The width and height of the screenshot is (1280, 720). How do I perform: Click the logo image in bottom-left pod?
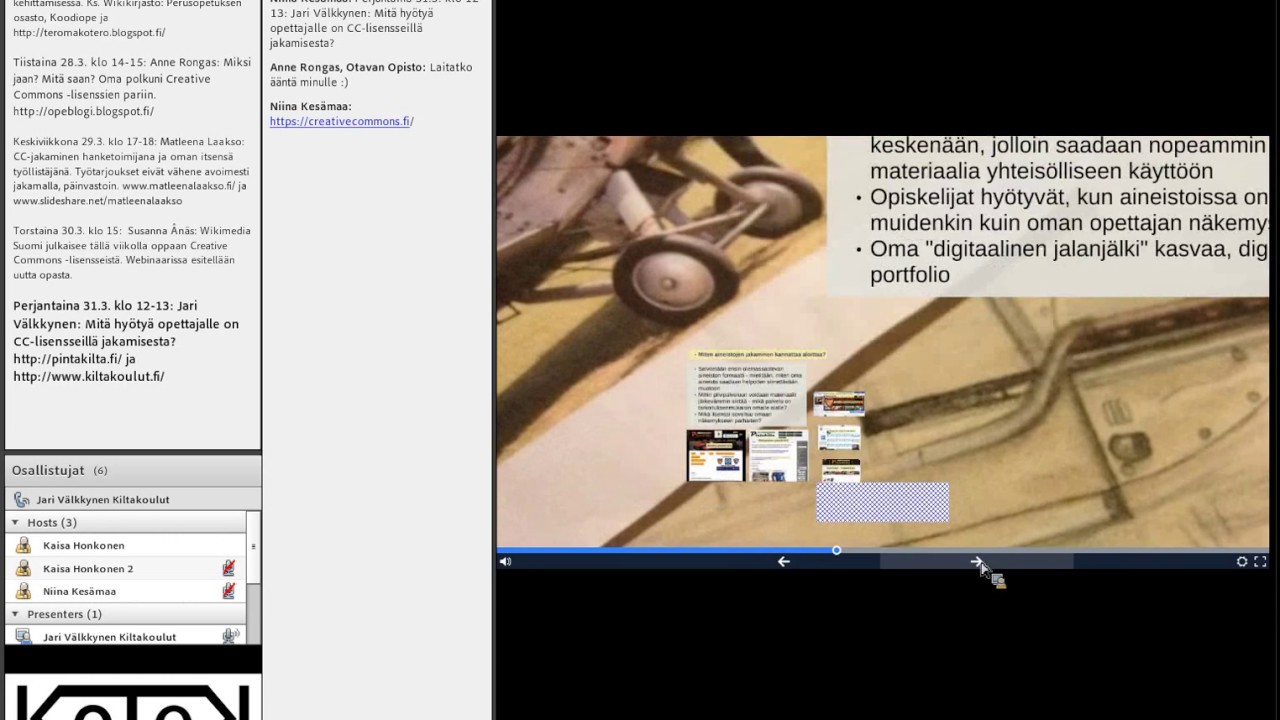[x=133, y=698]
